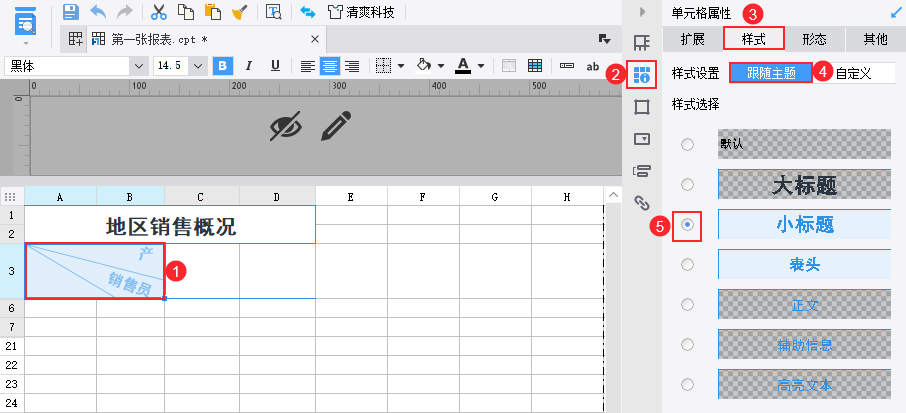Open the cell attributes panel icon

642,74
